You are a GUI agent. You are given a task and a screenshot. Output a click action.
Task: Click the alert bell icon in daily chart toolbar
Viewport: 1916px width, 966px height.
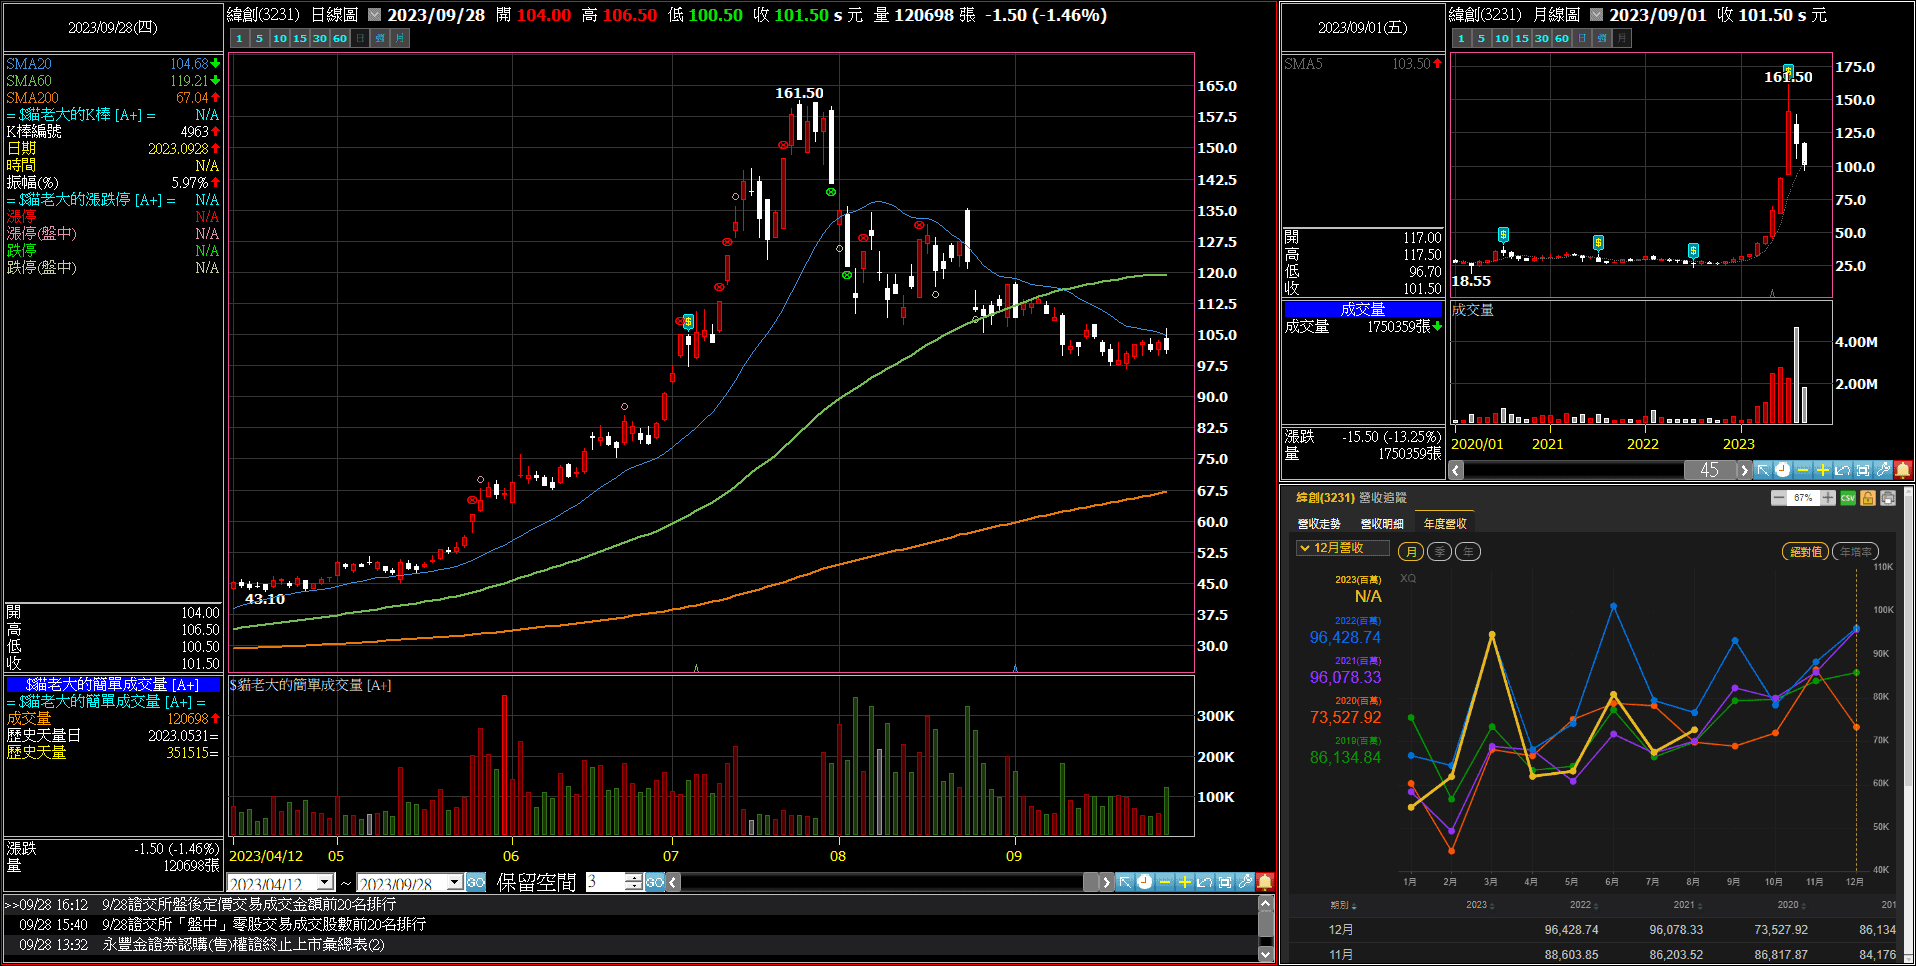[1265, 882]
